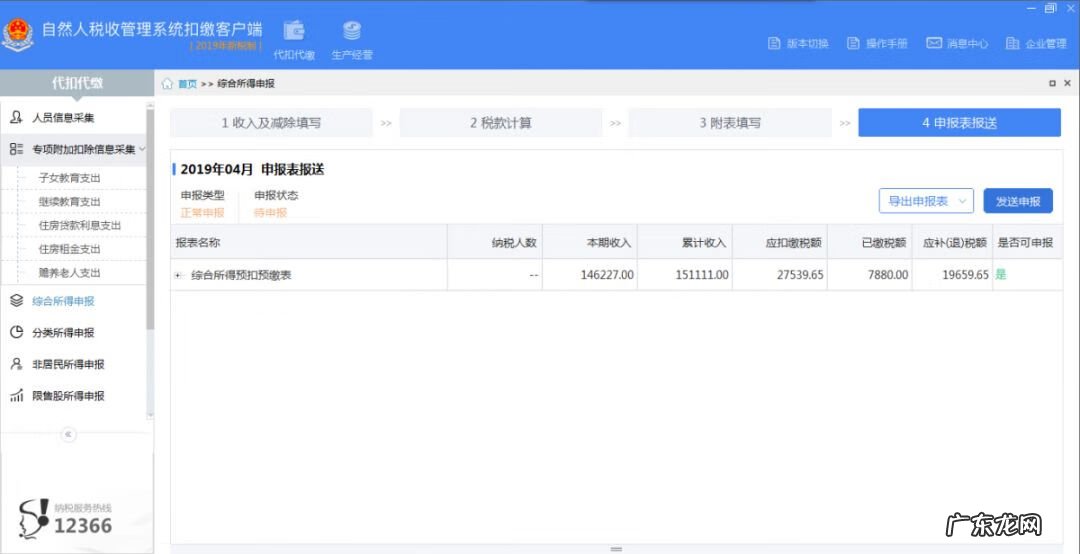Open the 导出申报表 dropdown

tap(926, 201)
